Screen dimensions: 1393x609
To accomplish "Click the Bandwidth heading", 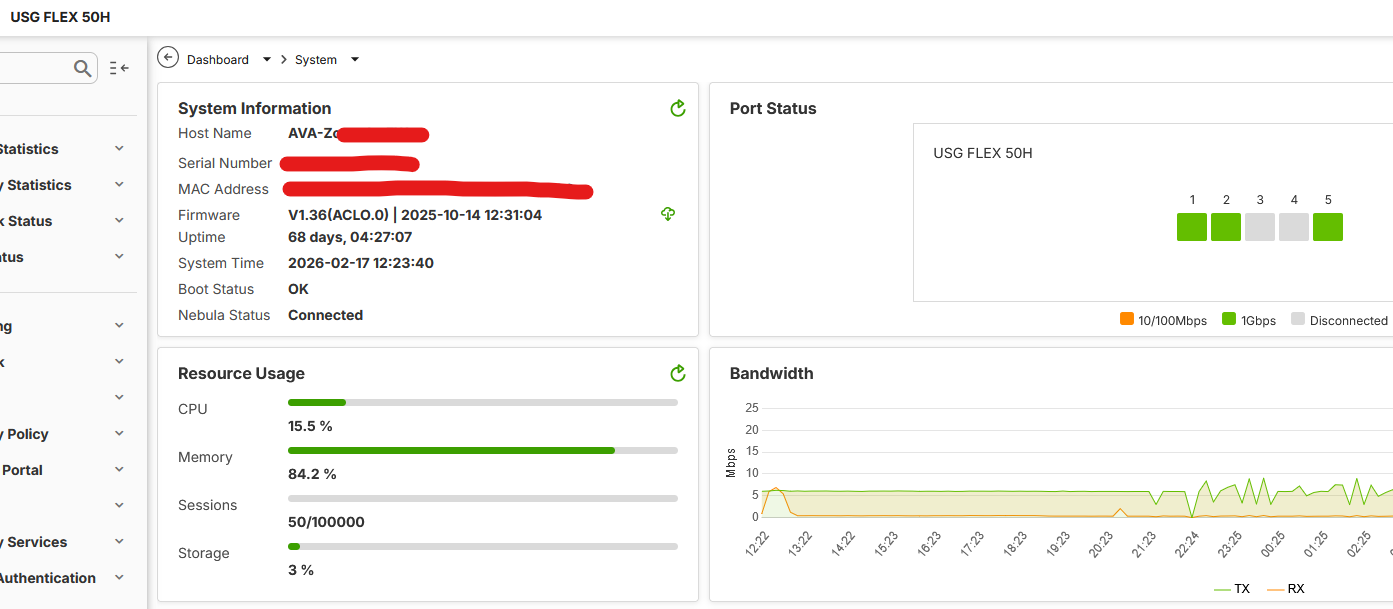I will pos(771,373).
